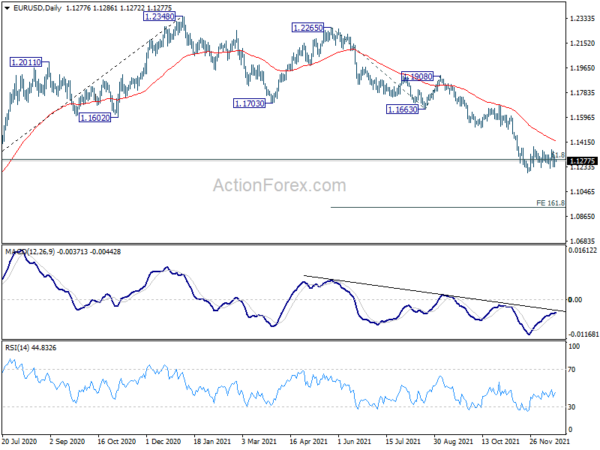
Task: Click the current price tag 1.12775
Action: click(581, 161)
